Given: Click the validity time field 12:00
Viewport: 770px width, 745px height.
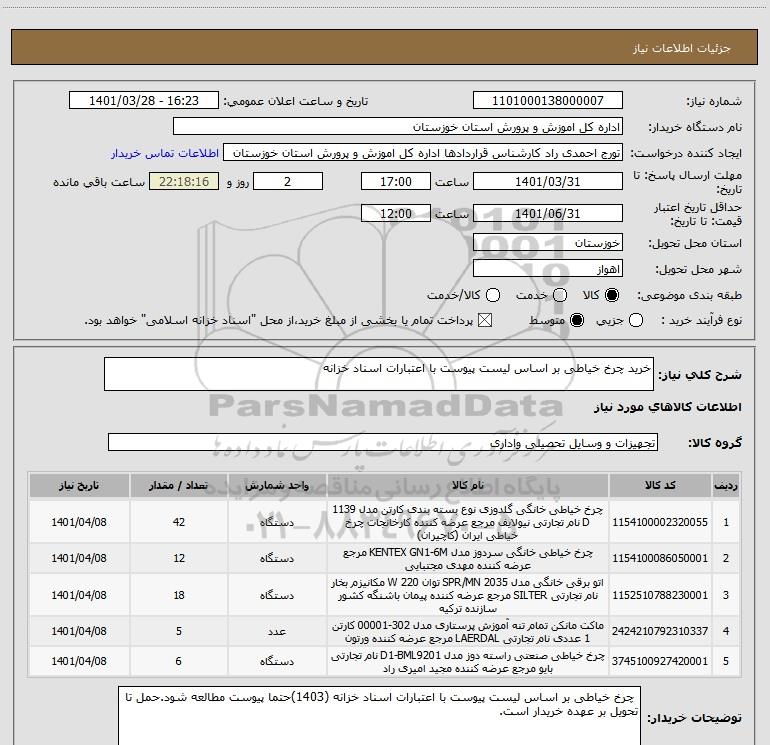Looking at the screenshot, I should tap(396, 213).
